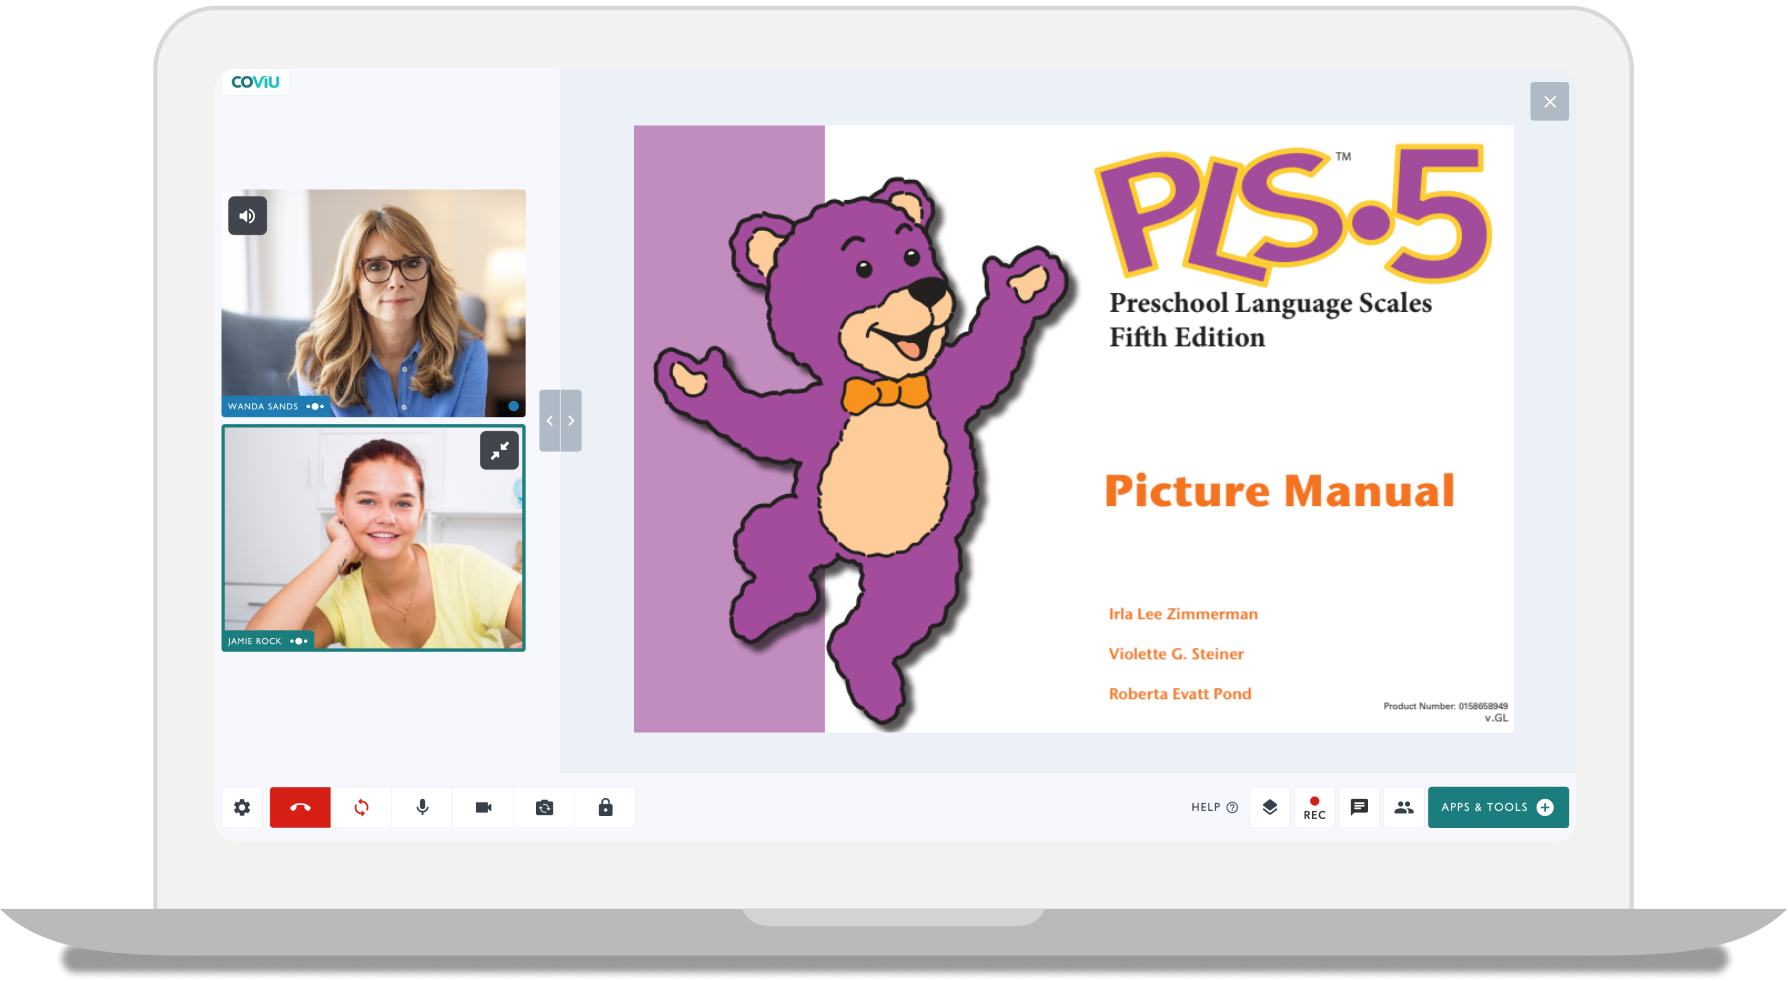1788x981 pixels.
Task: Minimize Jamie Rock's video tile
Action: (x=499, y=450)
